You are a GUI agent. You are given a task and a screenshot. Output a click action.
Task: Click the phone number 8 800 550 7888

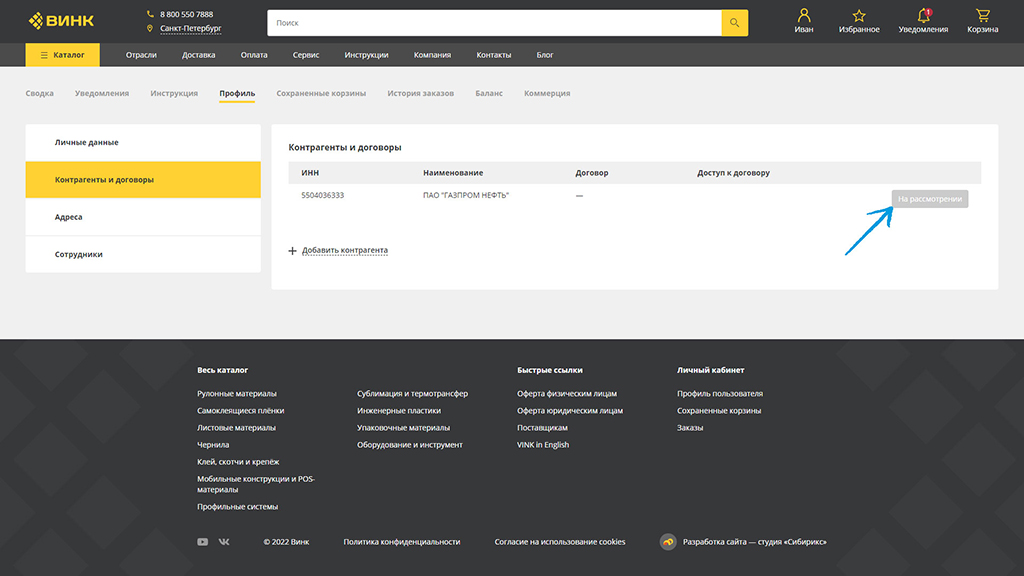pyautogui.click(x=187, y=14)
